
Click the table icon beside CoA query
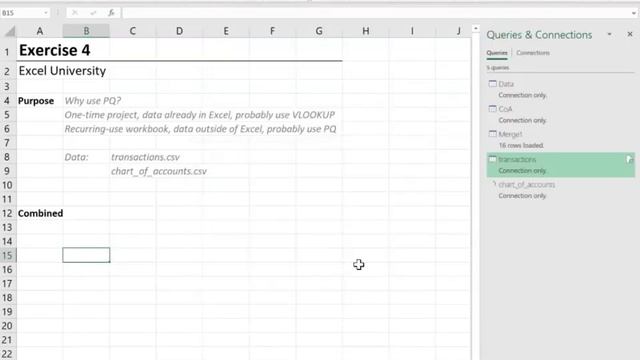click(x=493, y=109)
